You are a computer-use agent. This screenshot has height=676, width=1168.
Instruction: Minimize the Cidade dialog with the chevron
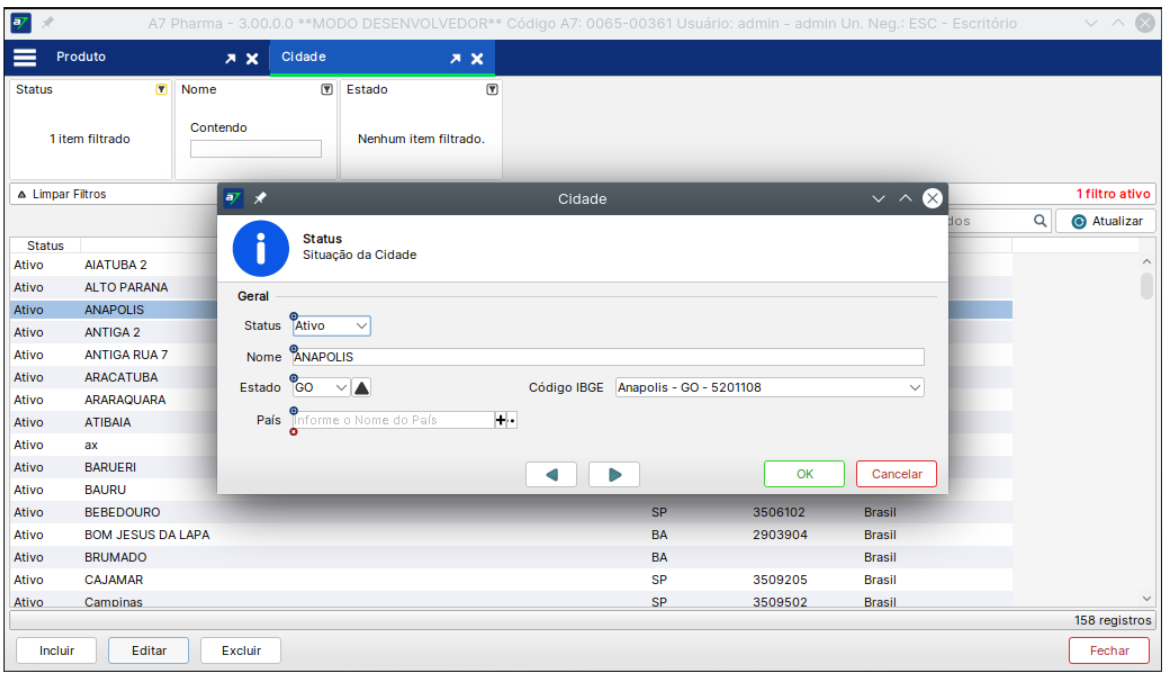pos(878,199)
